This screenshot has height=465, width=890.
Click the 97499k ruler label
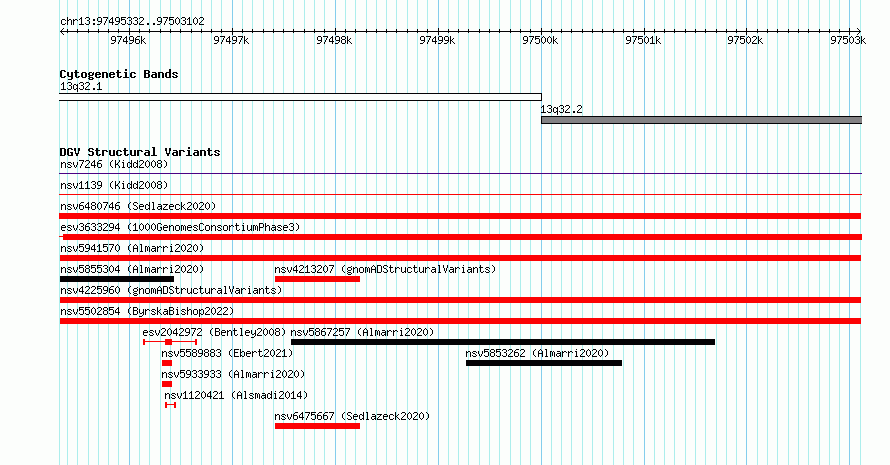437,40
